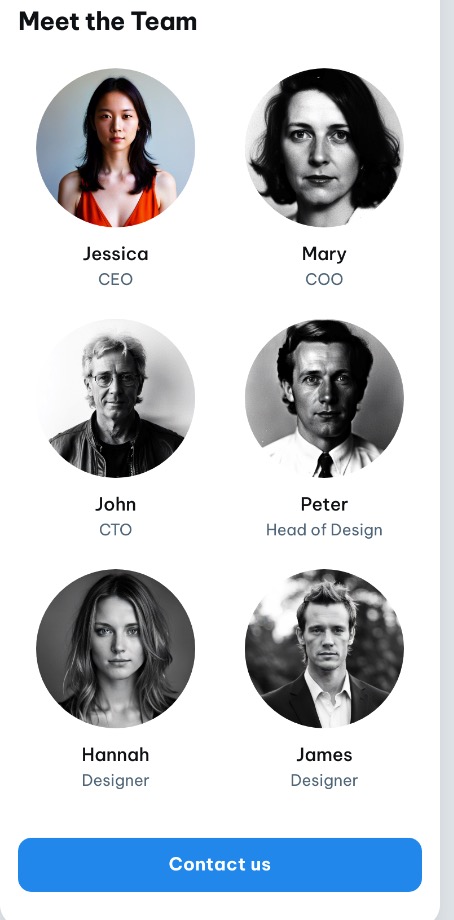Click the name Mary
454x920 pixels.
click(x=324, y=254)
